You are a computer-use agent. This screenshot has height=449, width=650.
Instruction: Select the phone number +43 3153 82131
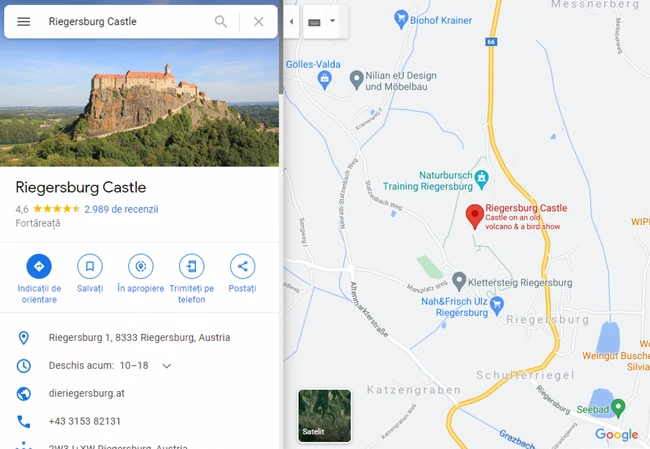(x=85, y=421)
